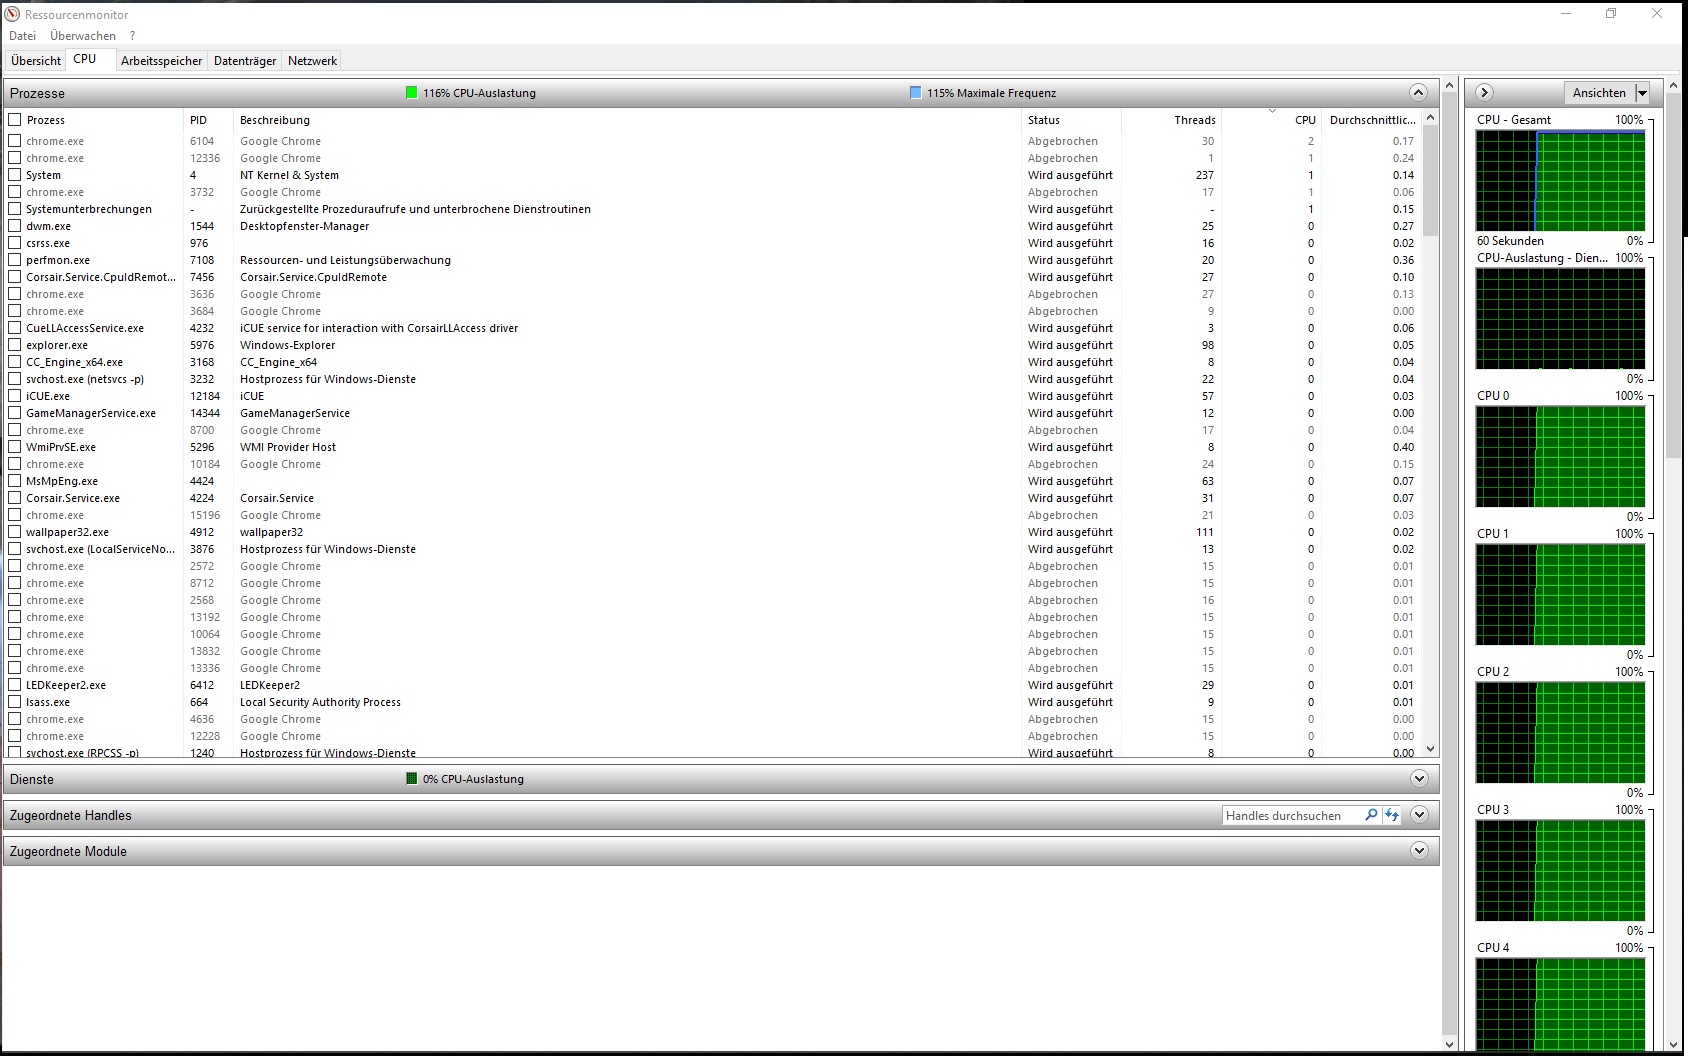Image resolution: width=1688 pixels, height=1056 pixels.
Task: Sort by the Threads column header
Action: click(1171, 119)
